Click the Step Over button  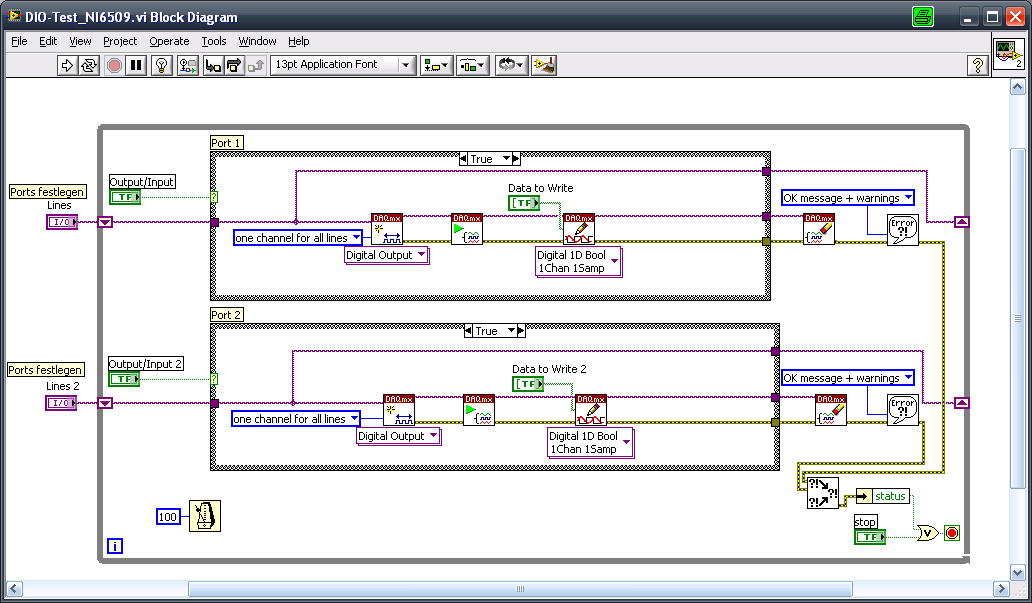click(234, 65)
